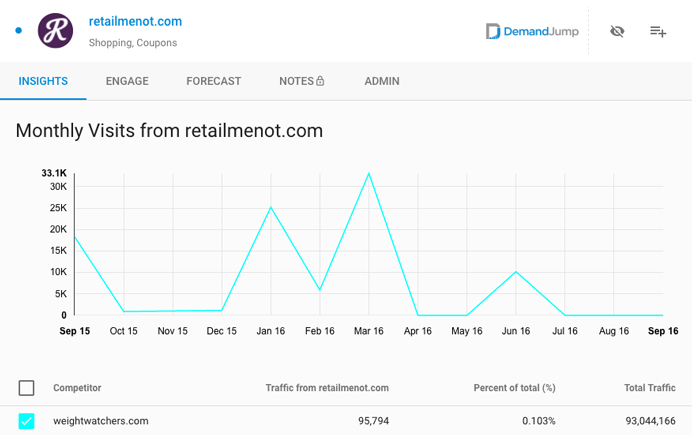Click the Sep 15 axis label
692x435 pixels.
(x=75, y=331)
